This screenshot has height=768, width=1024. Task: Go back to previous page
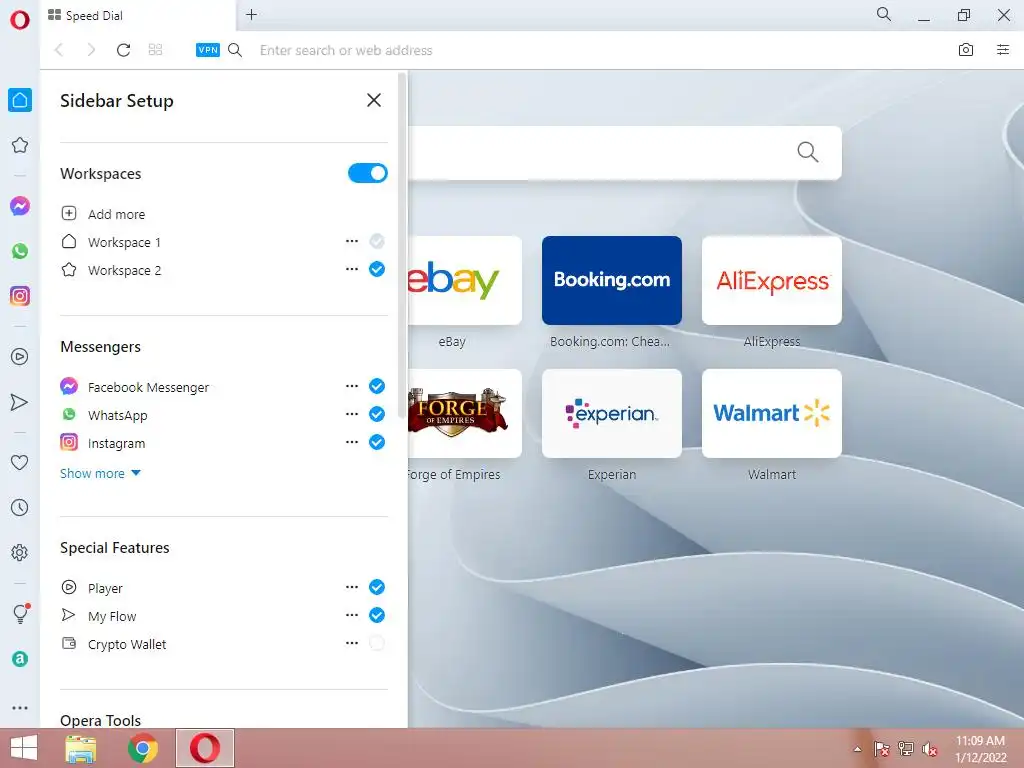[59, 50]
